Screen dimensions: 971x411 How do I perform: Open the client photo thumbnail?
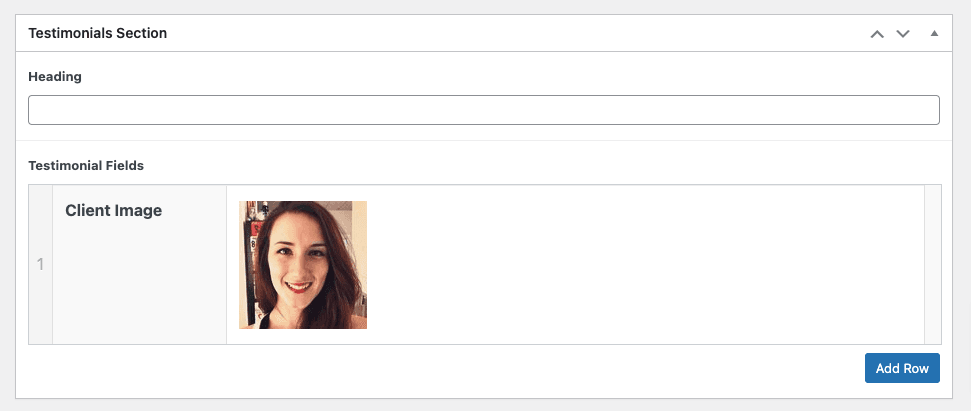pyautogui.click(x=303, y=265)
